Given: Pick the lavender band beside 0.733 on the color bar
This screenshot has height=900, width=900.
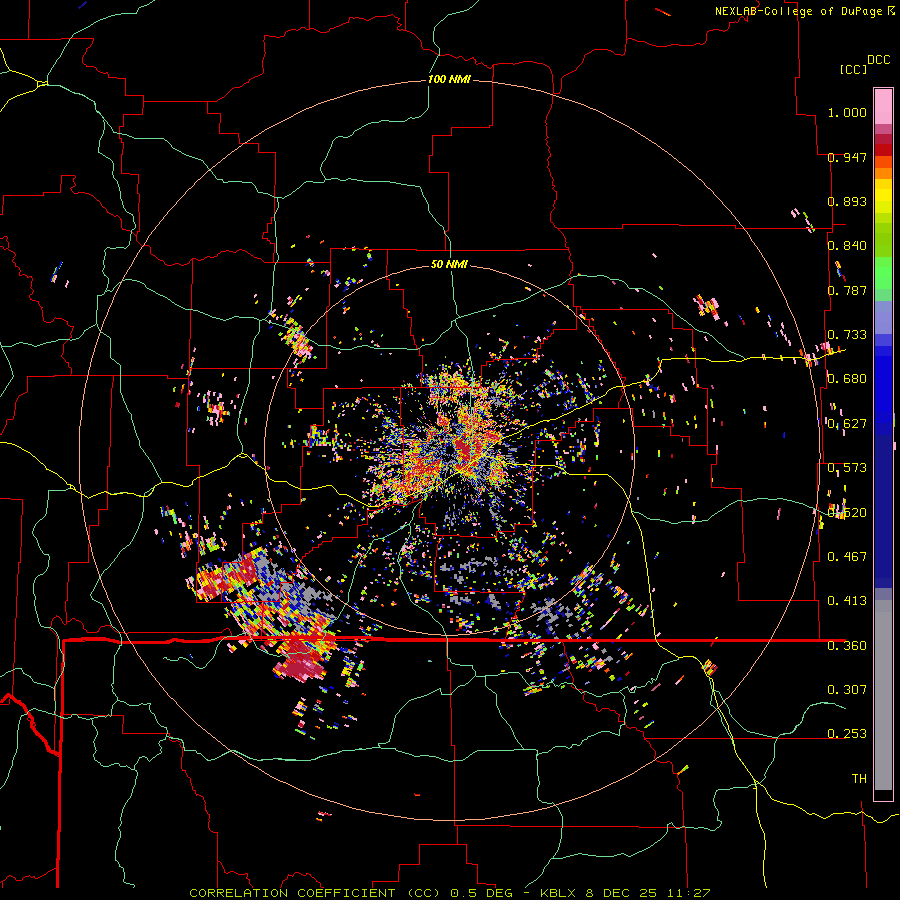Looking at the screenshot, I should click(883, 319).
